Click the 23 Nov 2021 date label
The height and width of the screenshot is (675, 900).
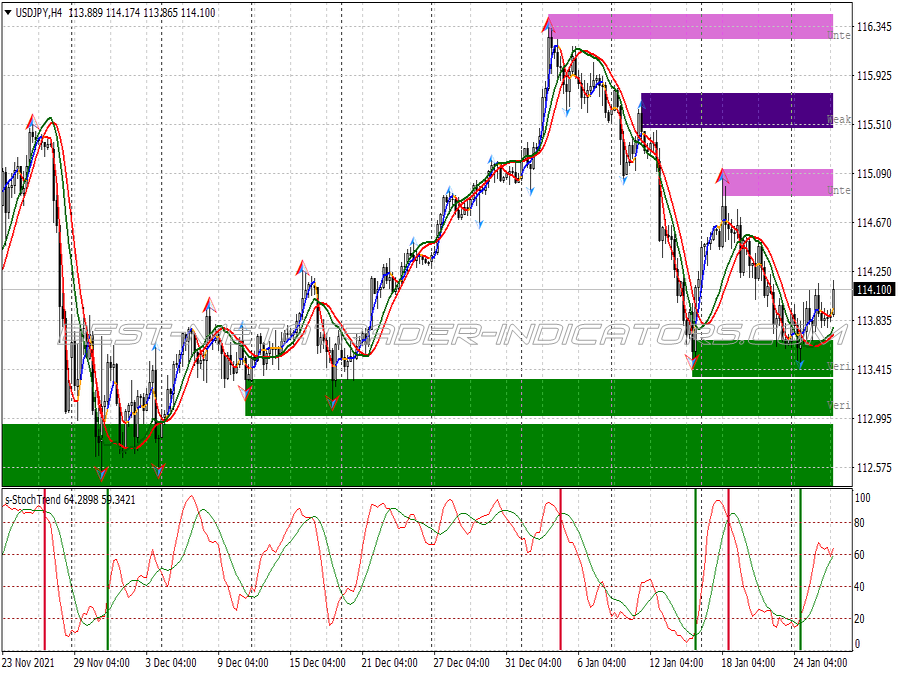coord(29,662)
